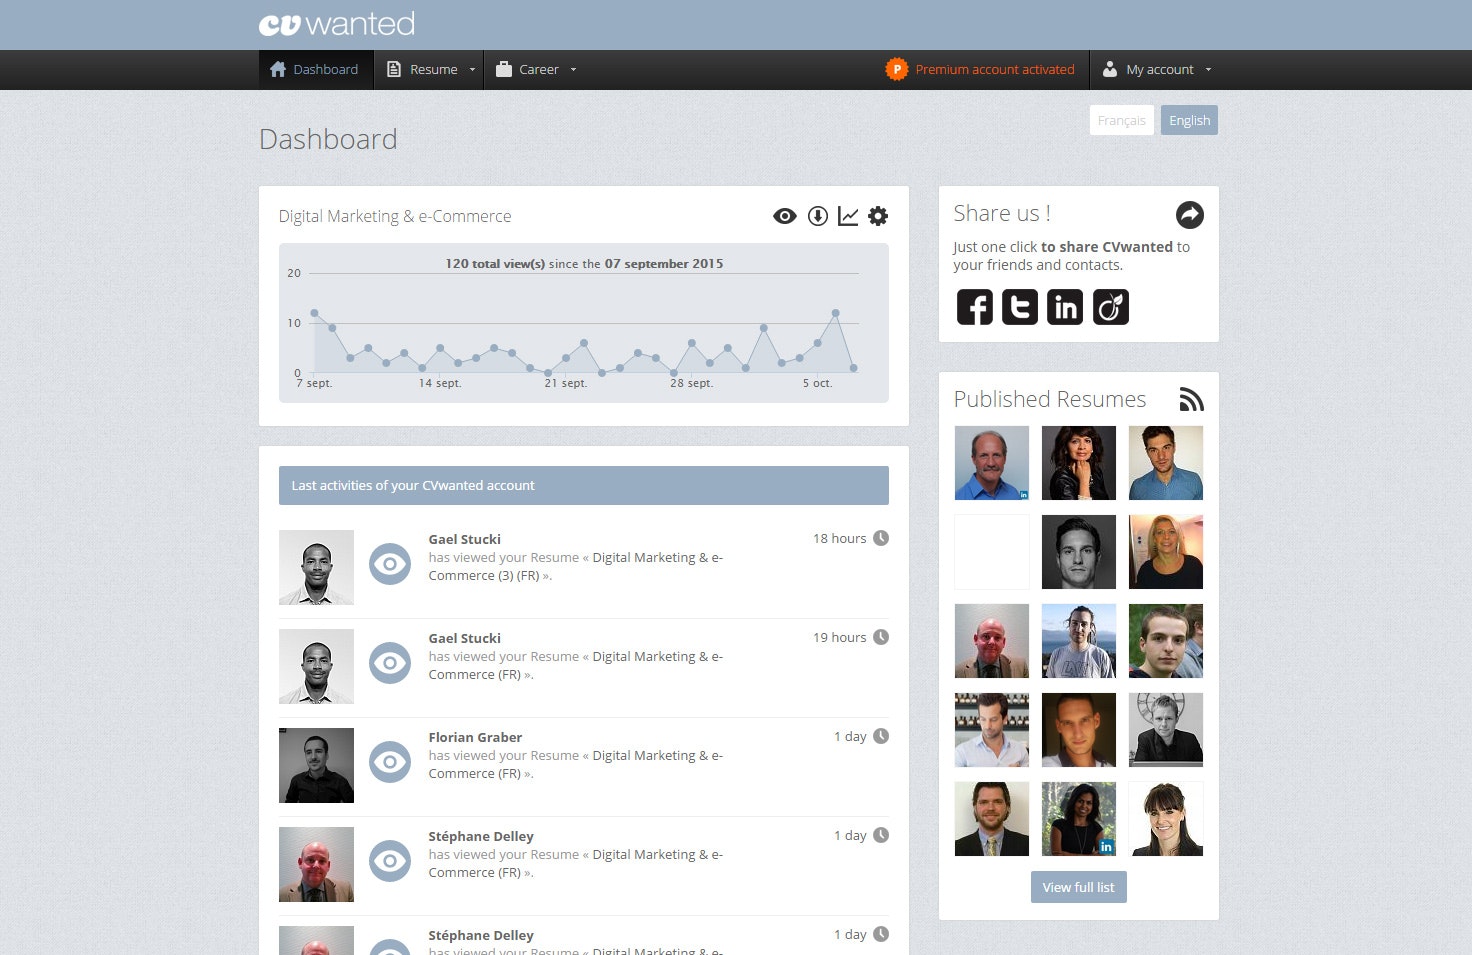Open published resume of blonde woman
1472x955 pixels.
point(1166,552)
